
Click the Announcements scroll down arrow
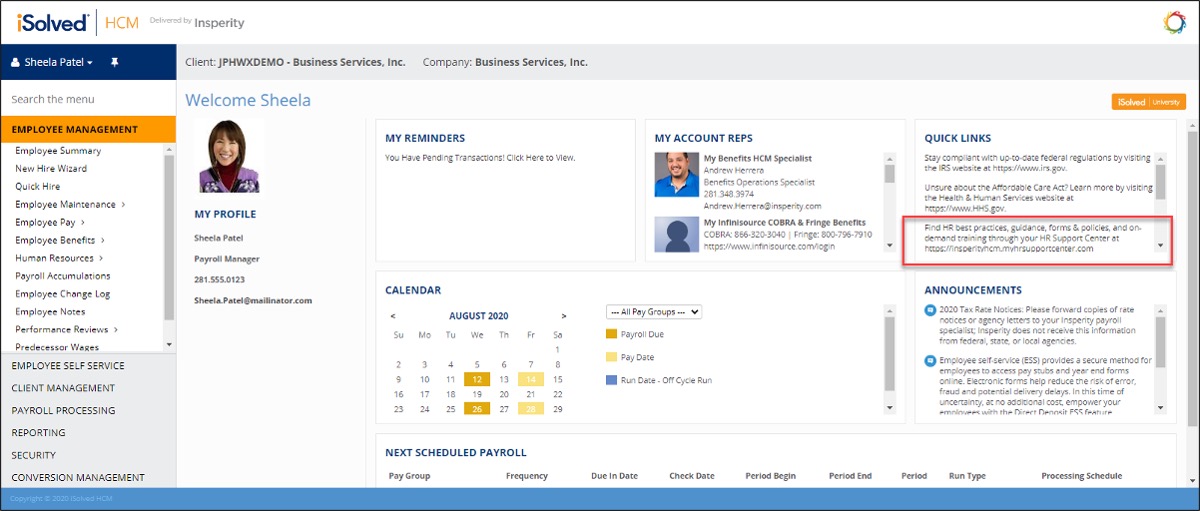point(1160,407)
